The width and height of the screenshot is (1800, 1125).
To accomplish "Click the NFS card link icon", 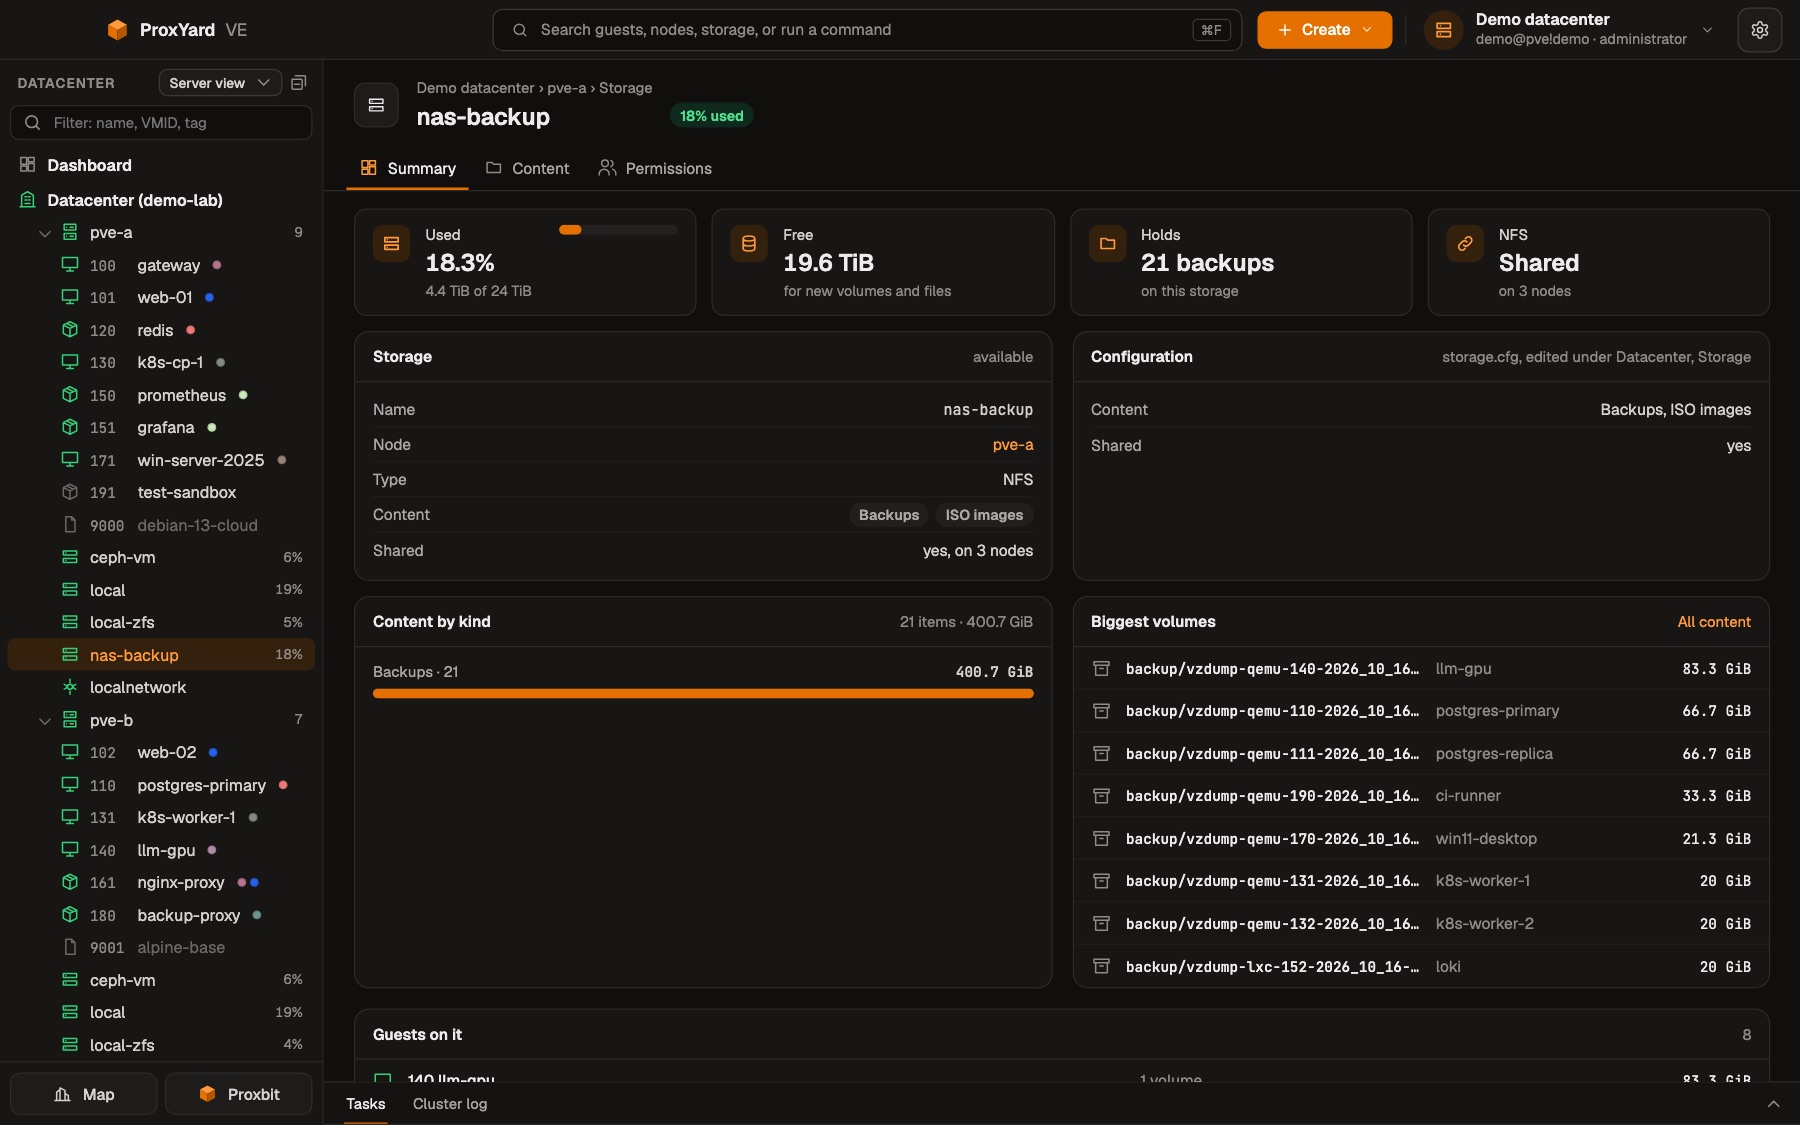I will [x=1465, y=243].
